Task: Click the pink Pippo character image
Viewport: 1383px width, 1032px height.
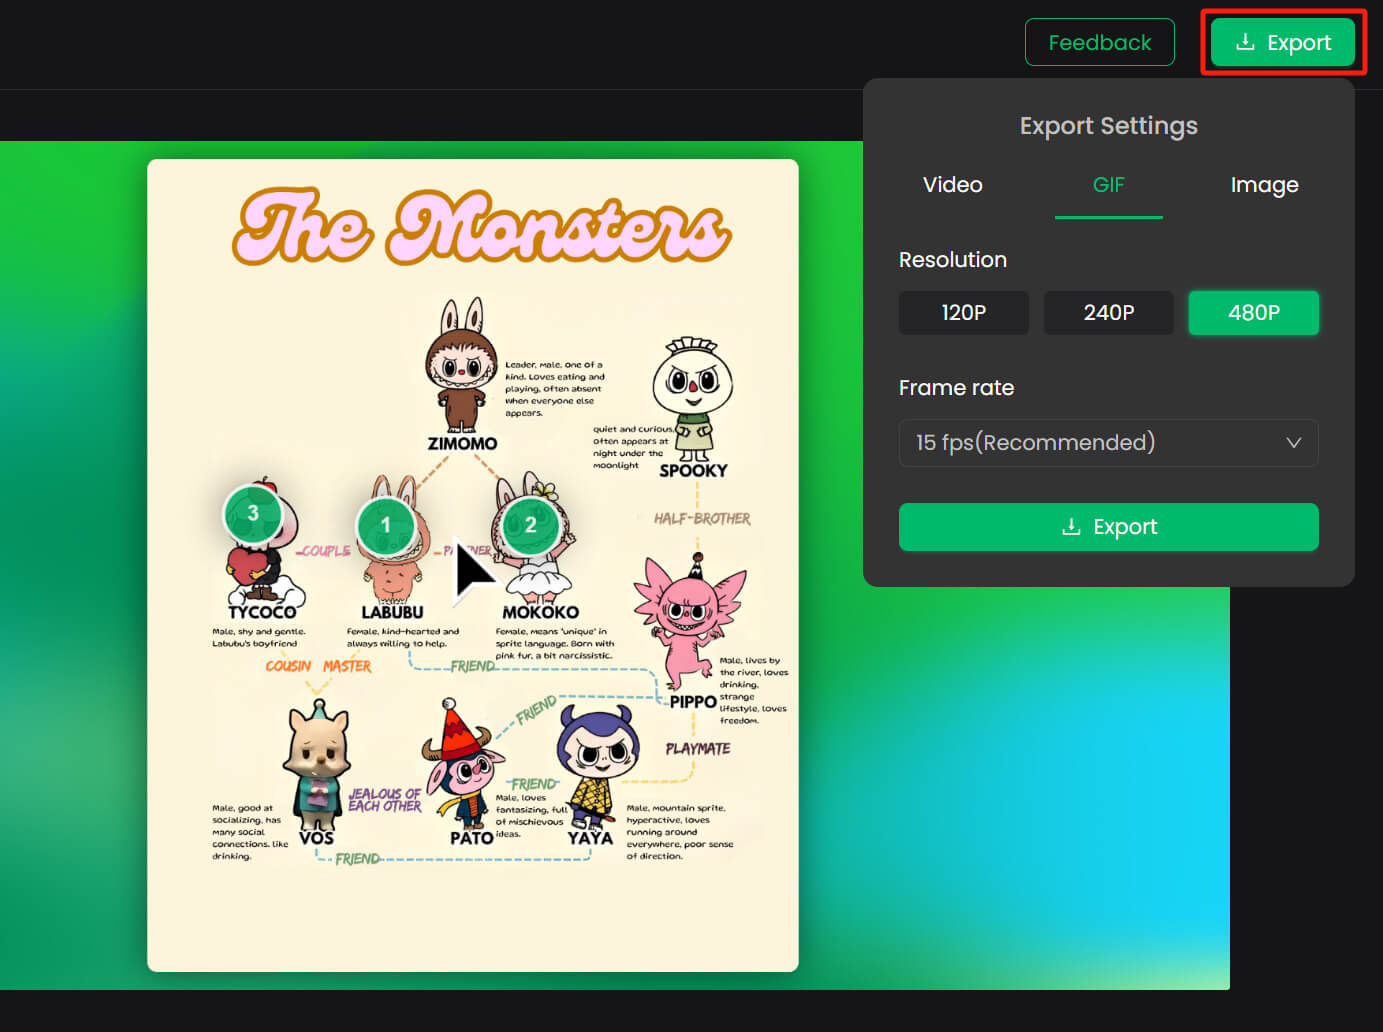Action: [688, 620]
